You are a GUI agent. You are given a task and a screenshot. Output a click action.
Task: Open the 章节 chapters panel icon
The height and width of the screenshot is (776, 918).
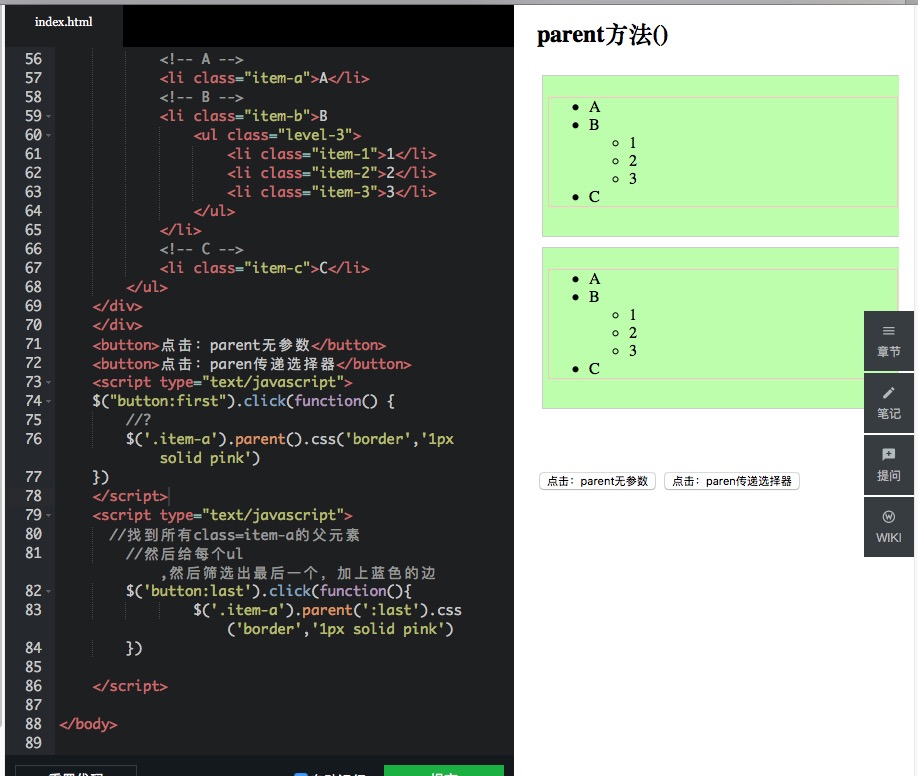[888, 341]
